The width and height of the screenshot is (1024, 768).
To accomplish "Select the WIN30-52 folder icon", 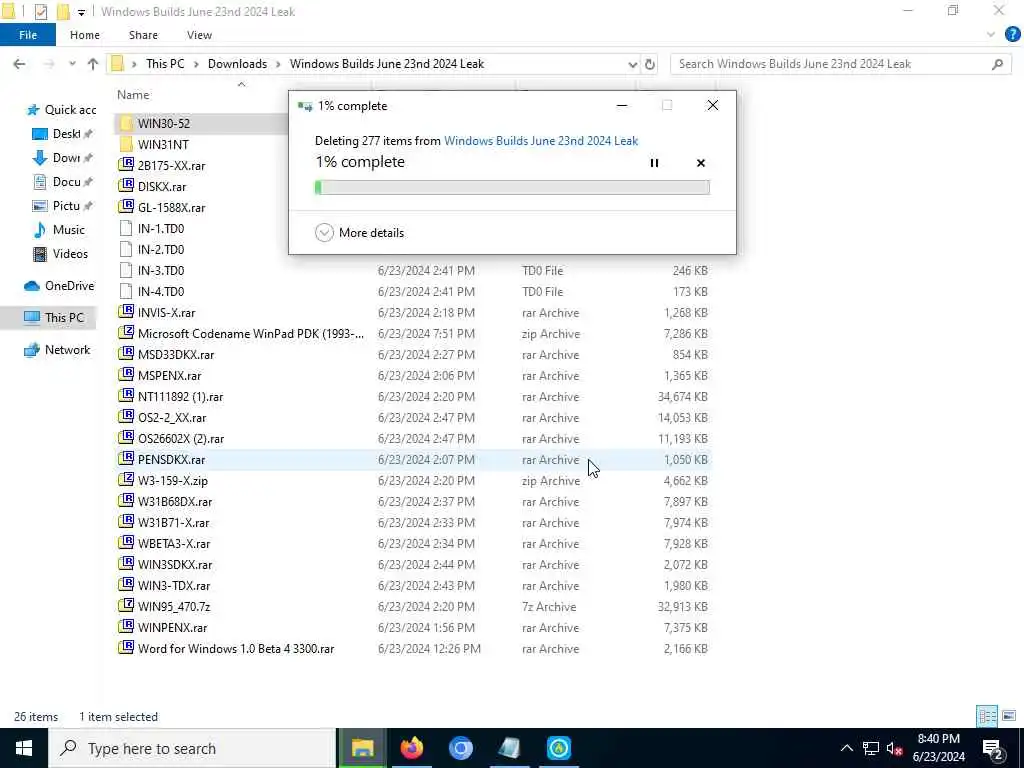I will tap(126, 123).
